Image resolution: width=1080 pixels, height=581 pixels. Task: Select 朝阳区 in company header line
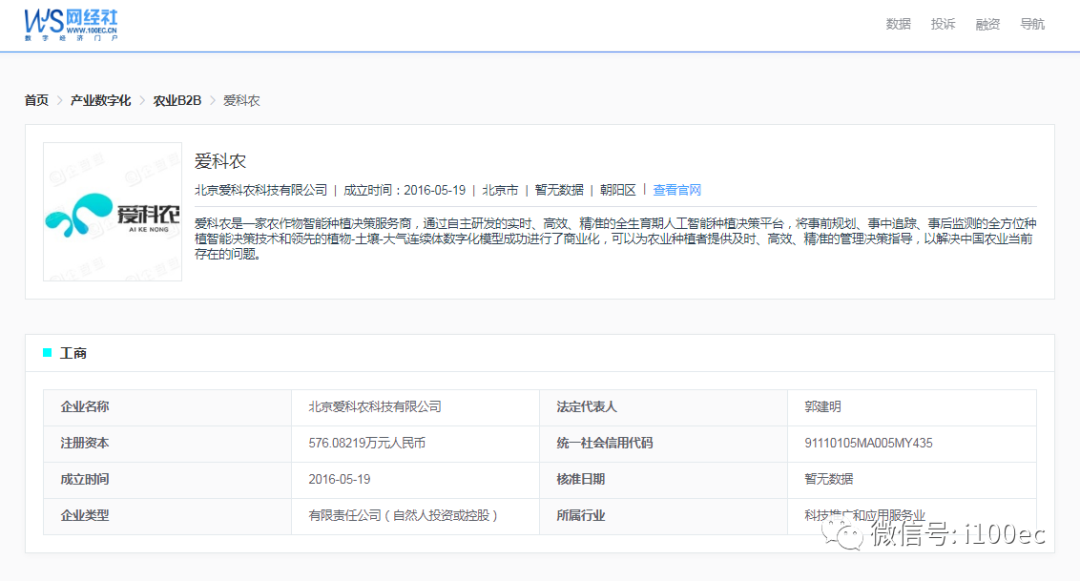618,190
